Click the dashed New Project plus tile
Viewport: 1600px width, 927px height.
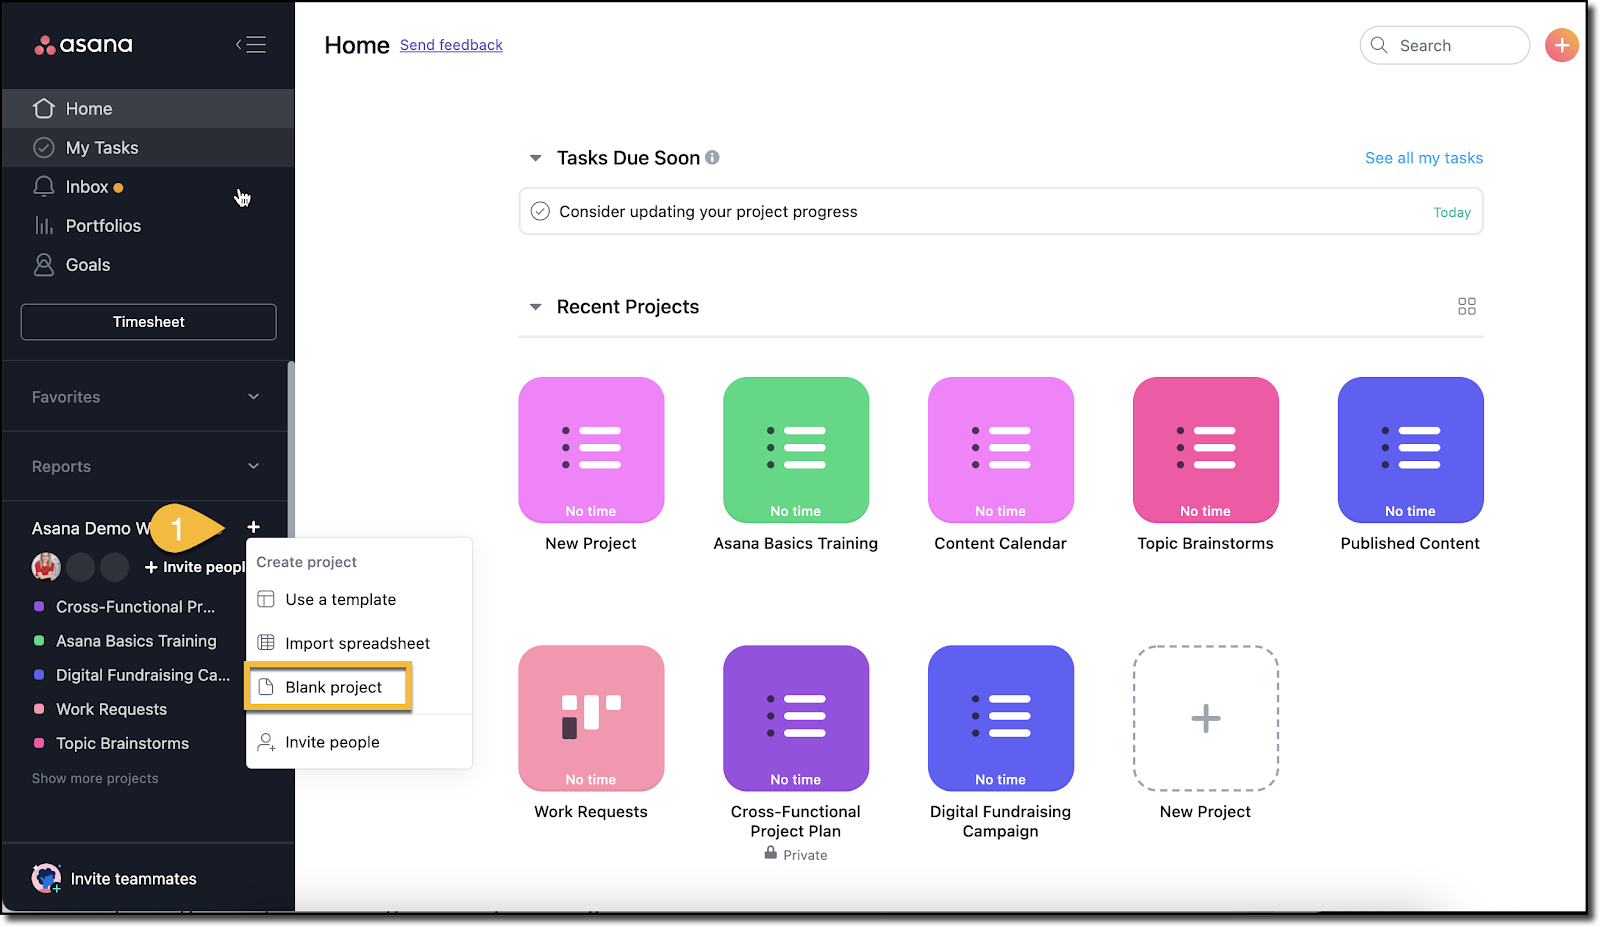[1206, 718]
